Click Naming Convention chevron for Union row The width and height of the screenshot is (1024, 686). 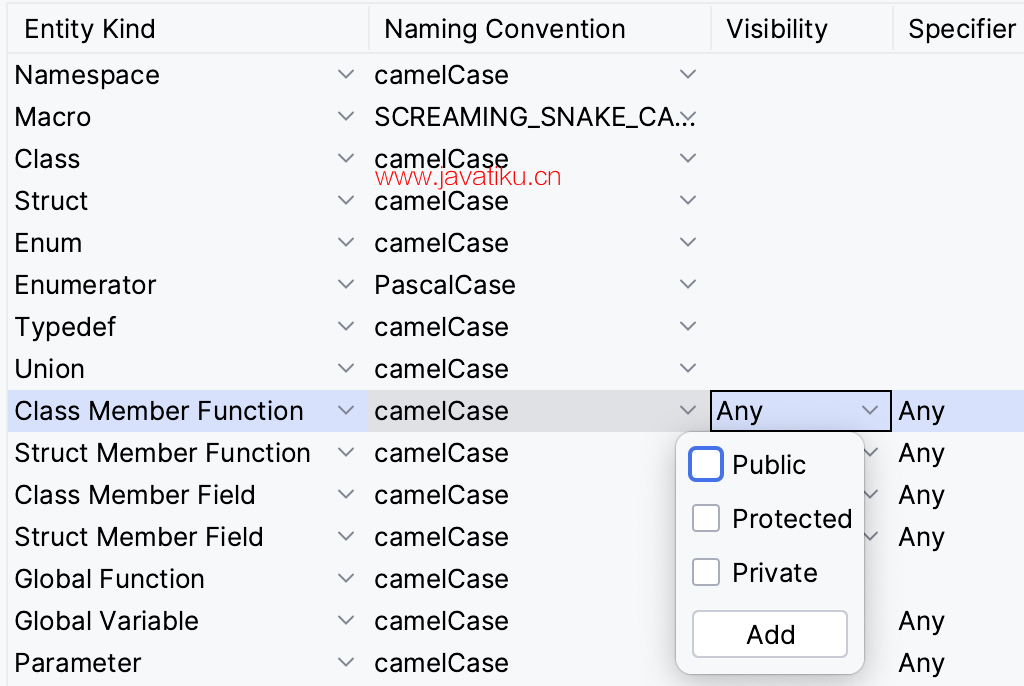pyautogui.click(x=687, y=369)
